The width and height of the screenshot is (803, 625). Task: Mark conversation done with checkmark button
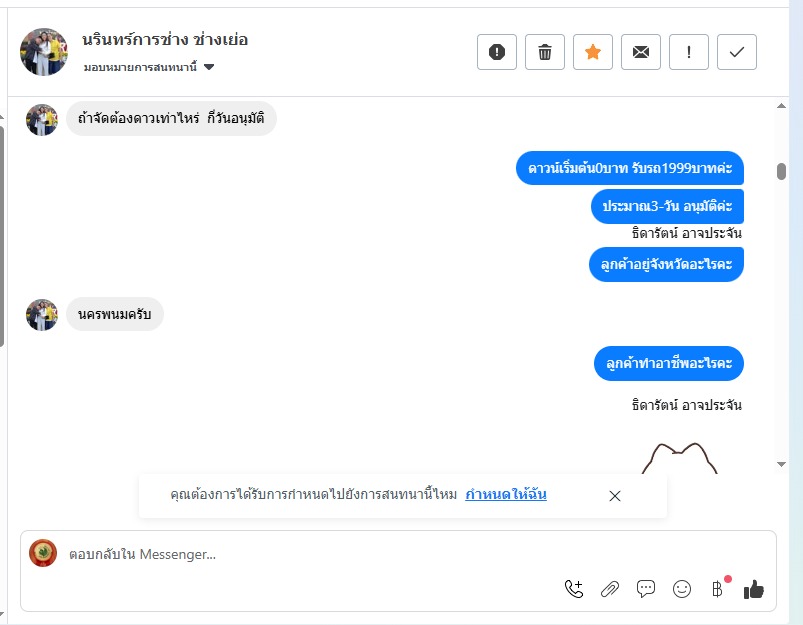tap(737, 52)
